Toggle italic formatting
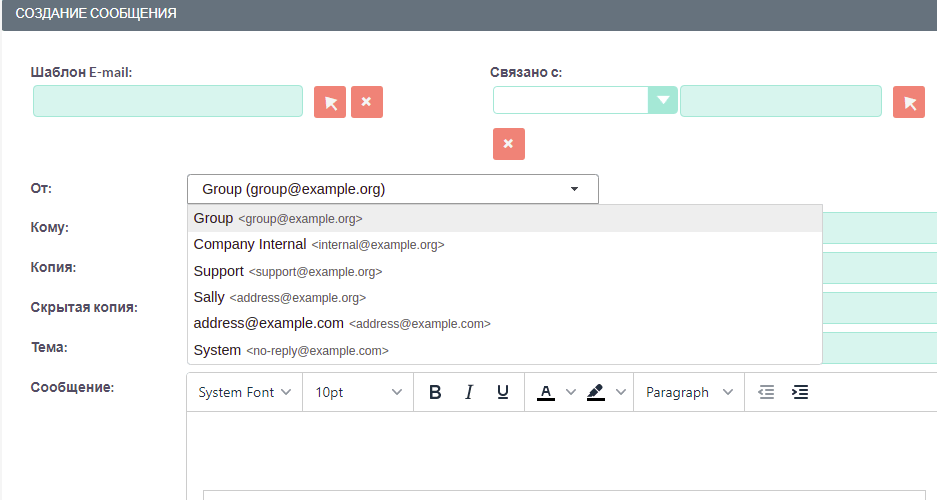 coord(469,393)
